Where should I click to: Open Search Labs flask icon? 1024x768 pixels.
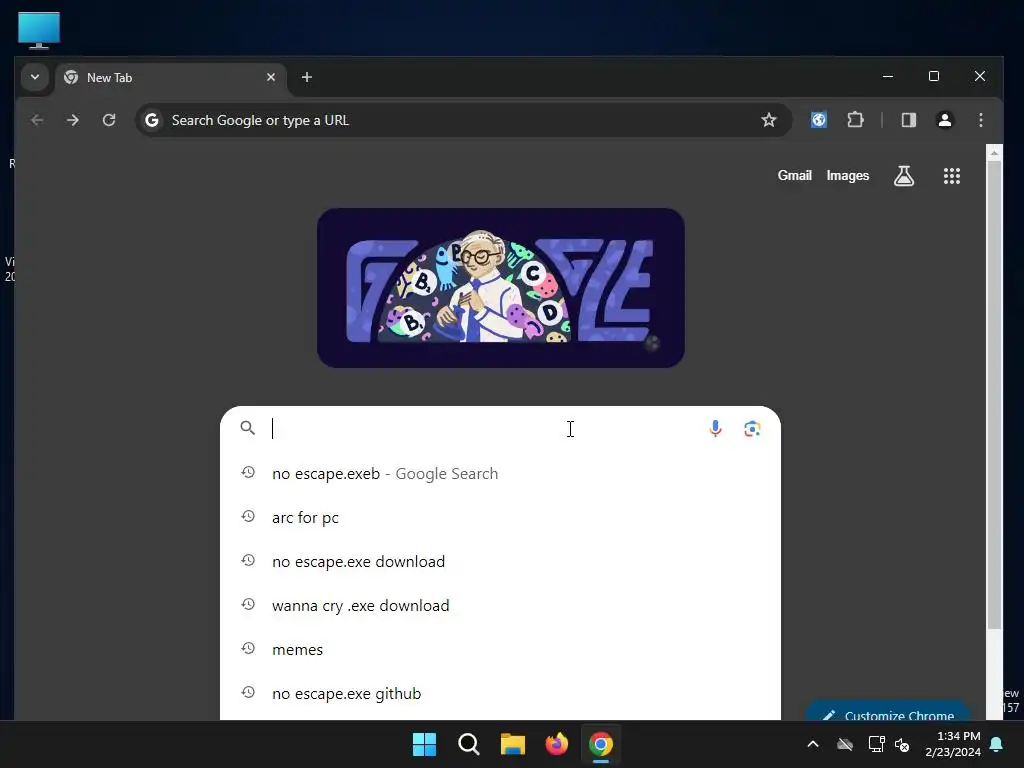[x=904, y=176]
